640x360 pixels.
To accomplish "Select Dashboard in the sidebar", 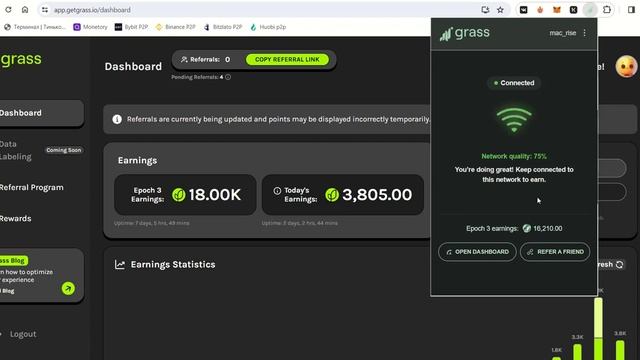I will pyautogui.click(x=42, y=113).
